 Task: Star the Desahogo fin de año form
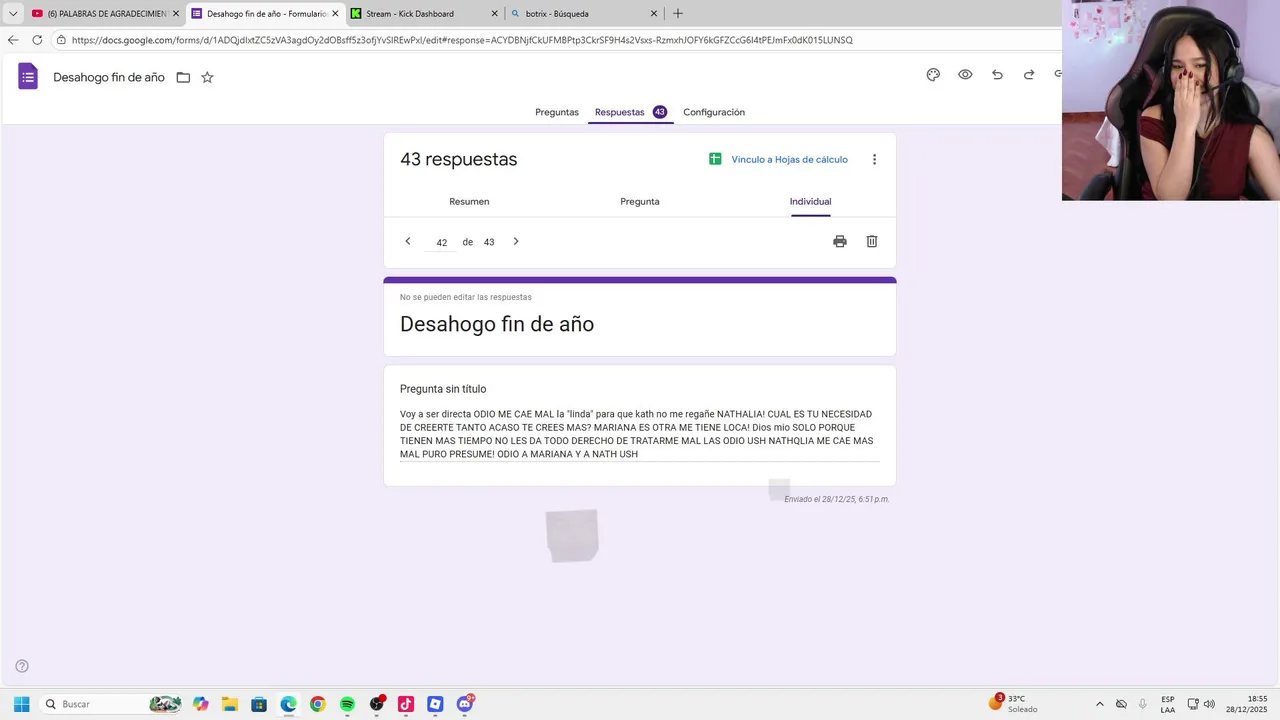pos(207,77)
